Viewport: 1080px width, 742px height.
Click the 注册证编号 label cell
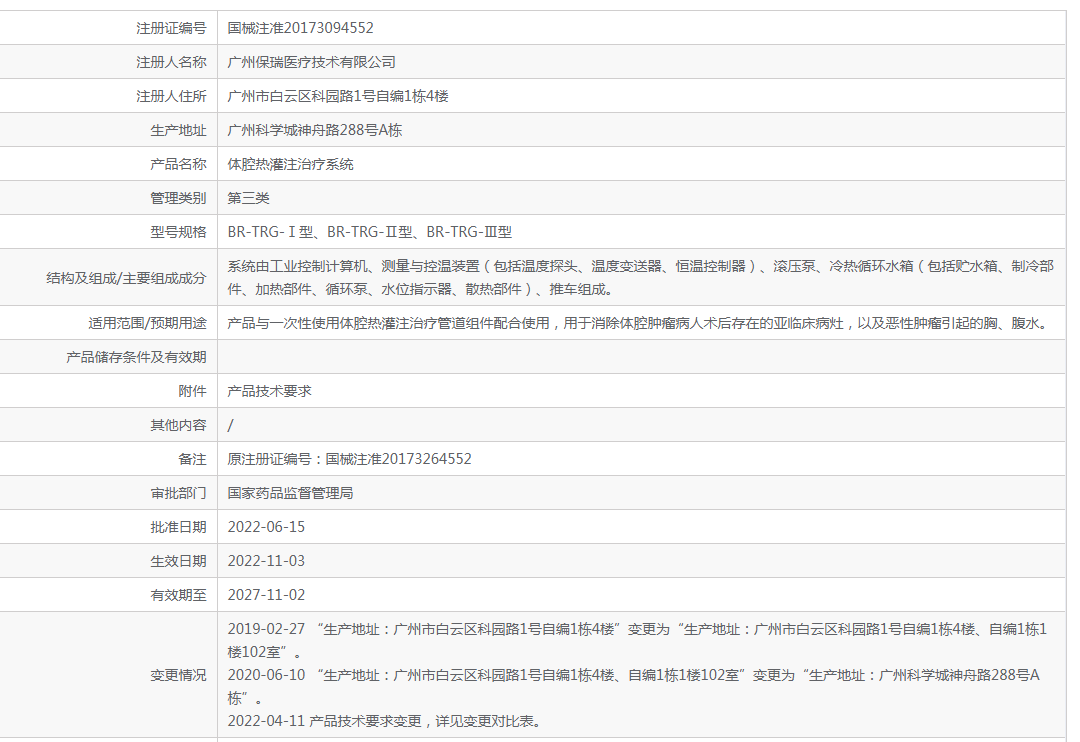pyautogui.click(x=172, y=28)
